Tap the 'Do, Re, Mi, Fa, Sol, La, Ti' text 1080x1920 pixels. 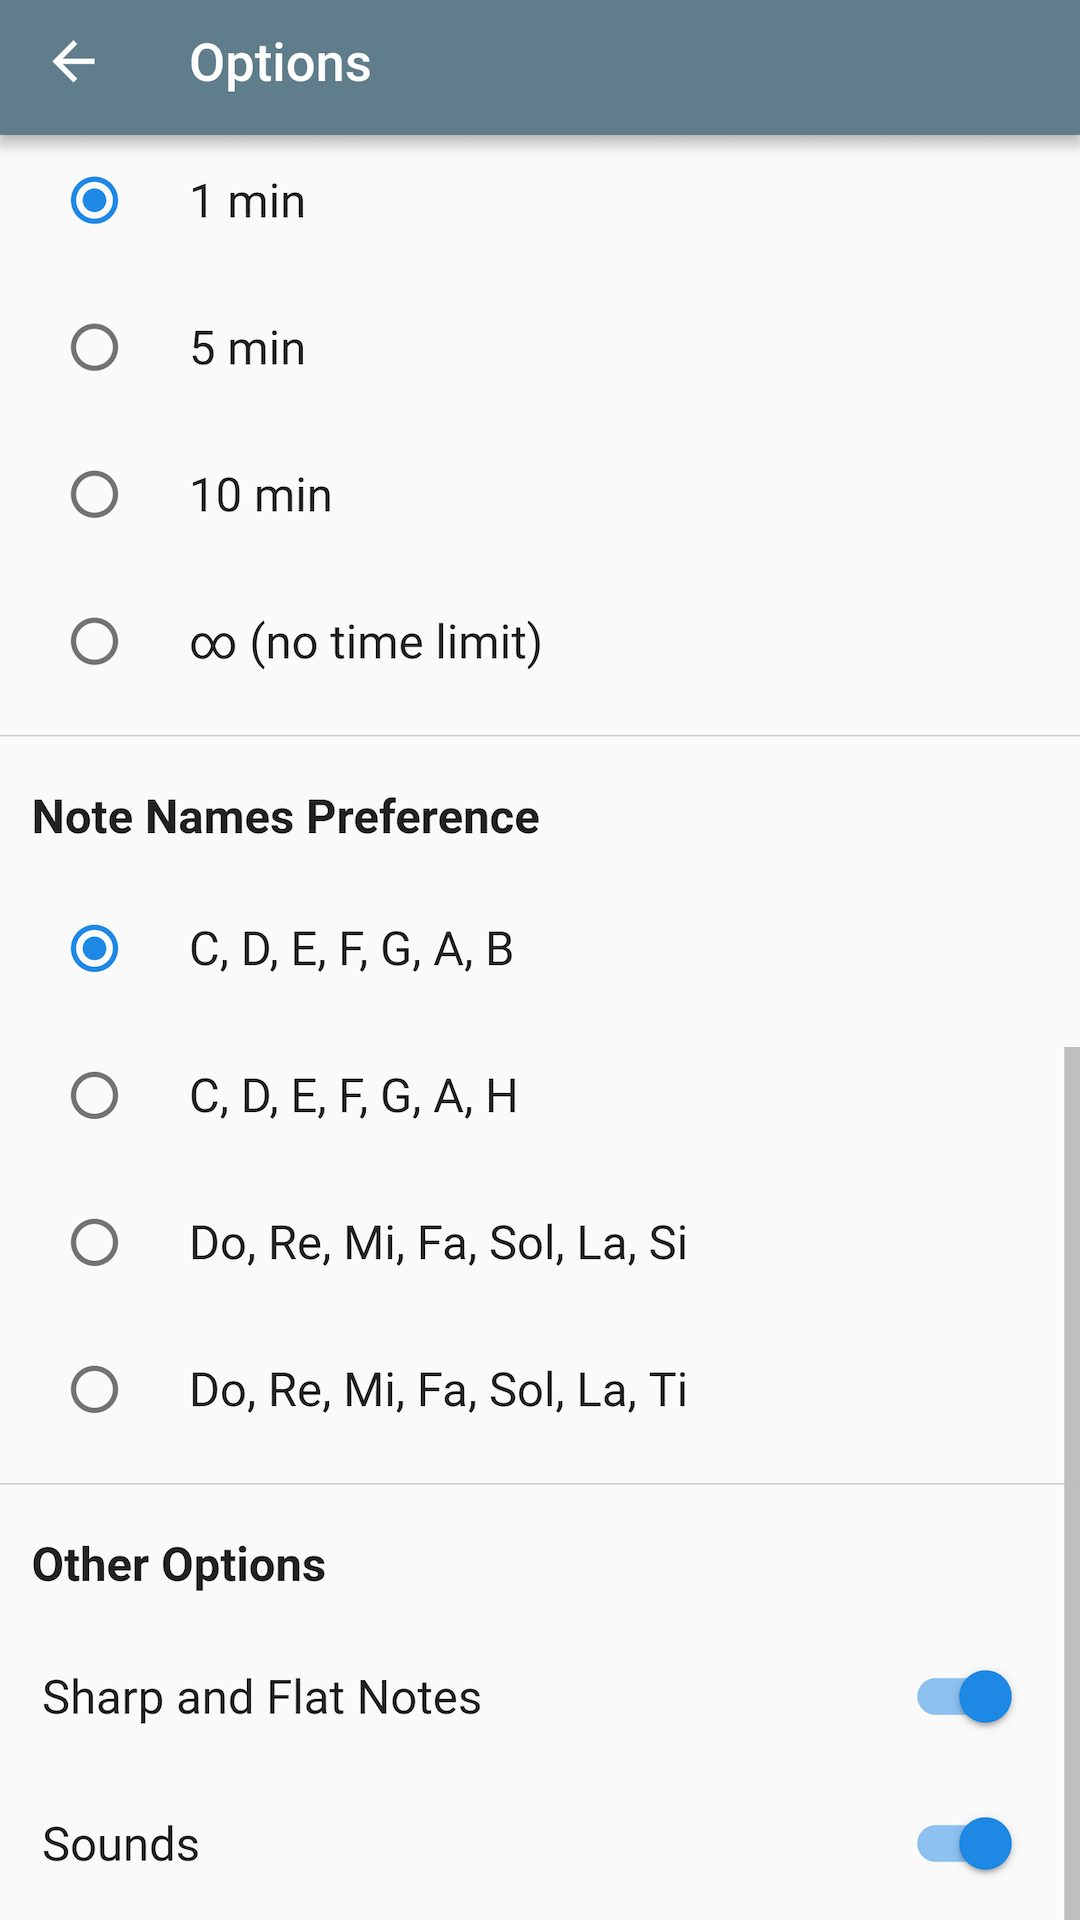[438, 1390]
